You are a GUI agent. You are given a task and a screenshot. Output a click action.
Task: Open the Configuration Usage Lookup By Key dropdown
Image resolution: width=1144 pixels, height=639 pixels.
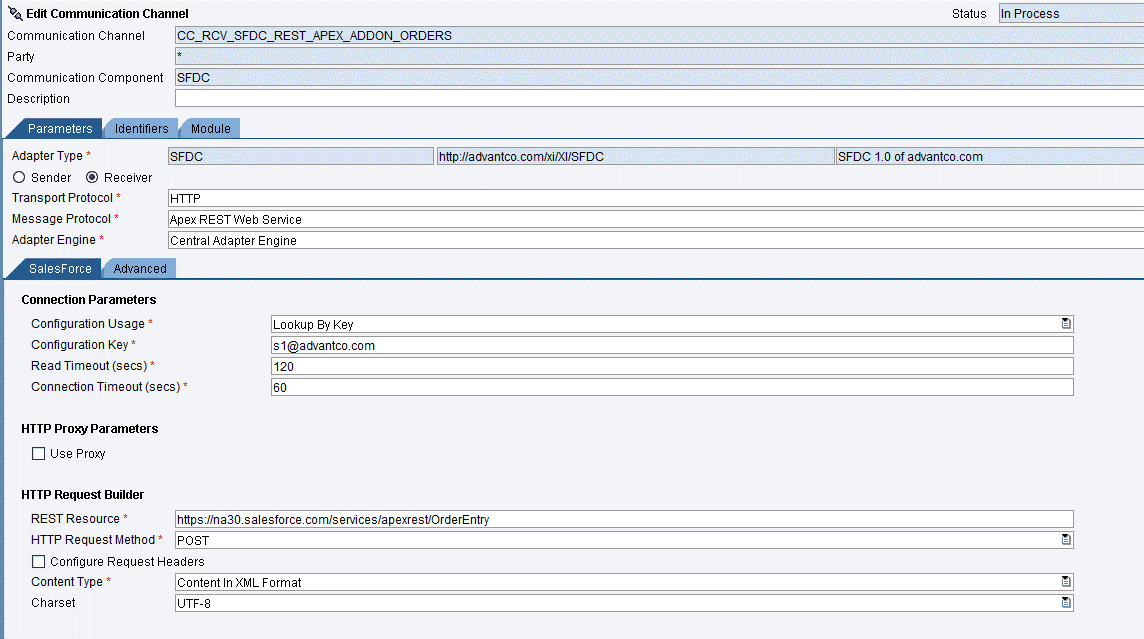point(1066,323)
